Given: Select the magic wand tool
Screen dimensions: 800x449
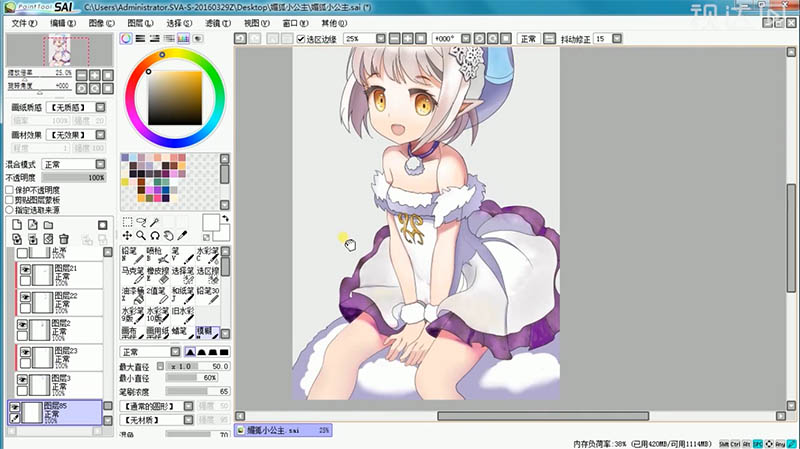Looking at the screenshot, I should coord(155,222).
